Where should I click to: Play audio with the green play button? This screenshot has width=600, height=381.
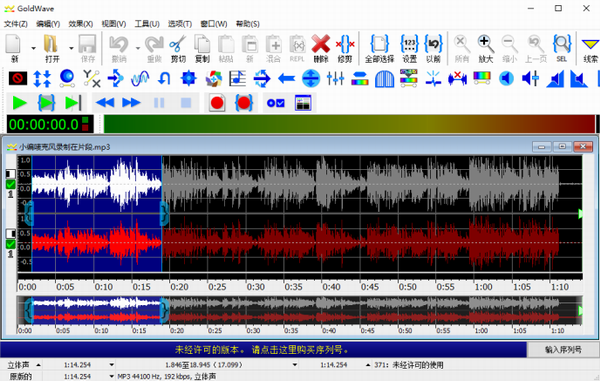(19, 103)
